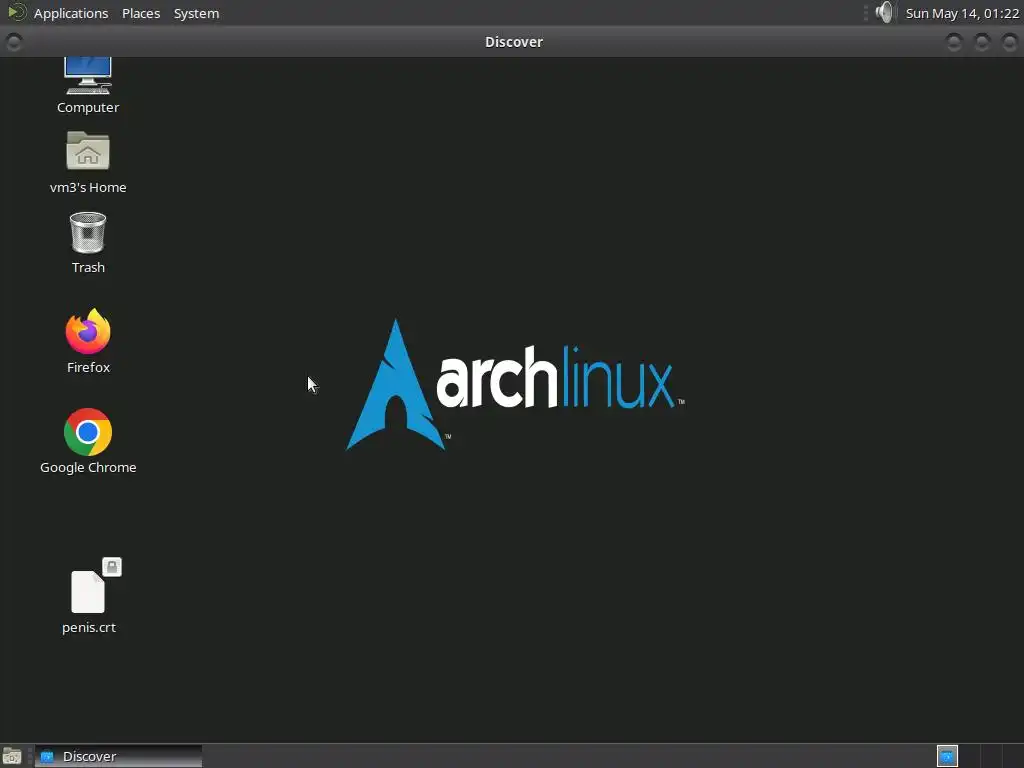Open the System menu
The height and width of the screenshot is (768, 1024).
coord(196,13)
